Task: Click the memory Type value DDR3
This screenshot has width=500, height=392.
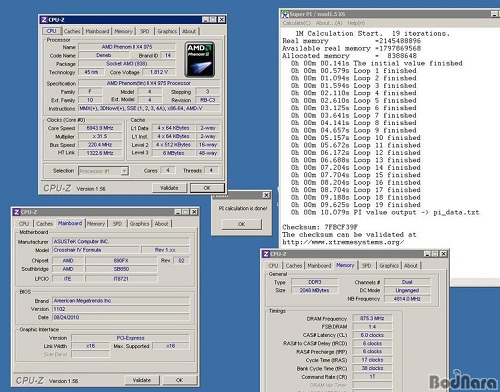Action: click(x=315, y=282)
